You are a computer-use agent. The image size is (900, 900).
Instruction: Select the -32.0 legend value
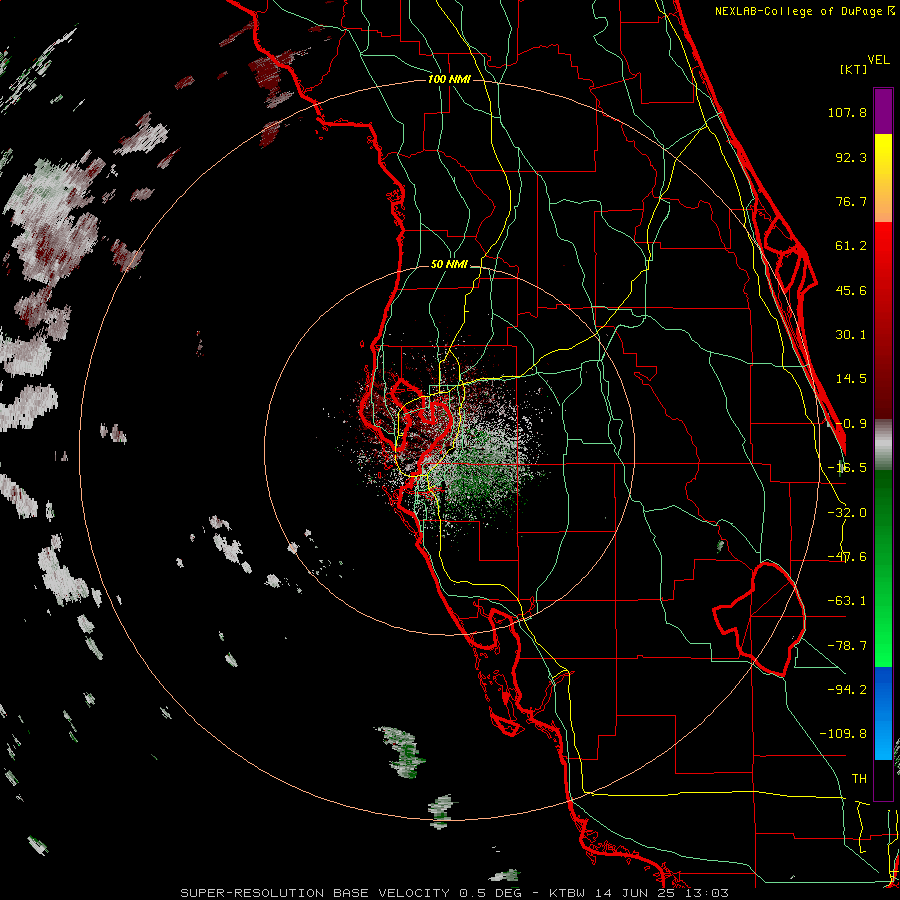click(x=847, y=513)
